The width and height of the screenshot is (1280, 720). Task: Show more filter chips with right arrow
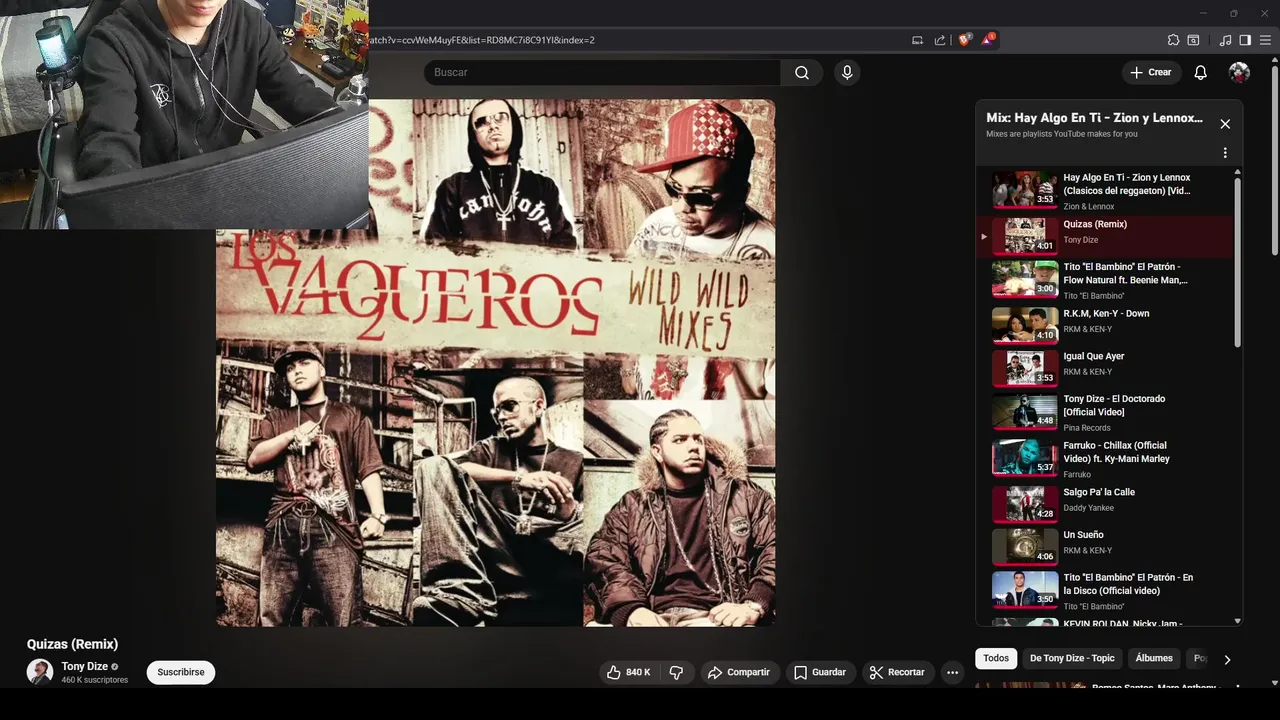tap(1227, 659)
